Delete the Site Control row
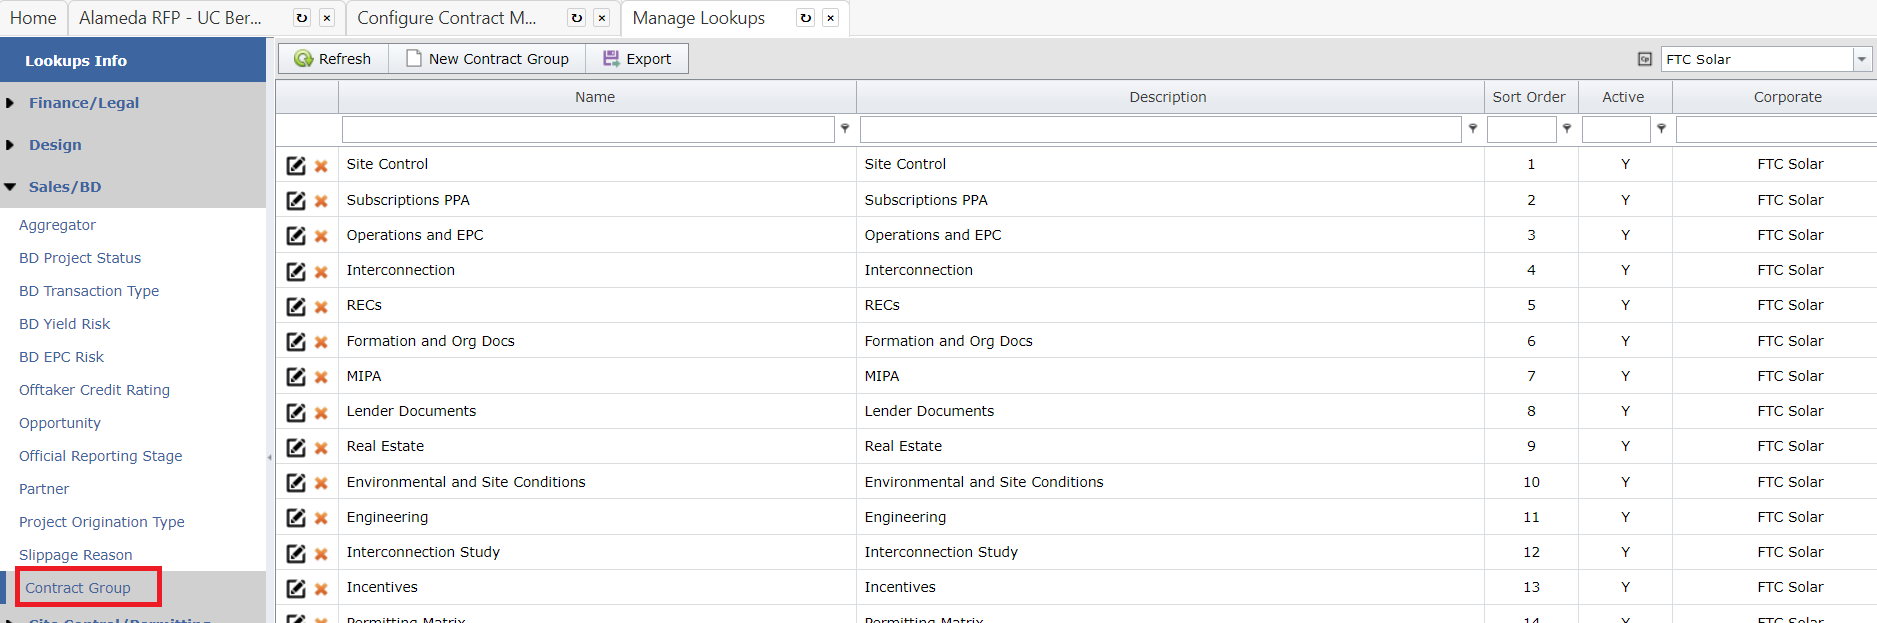The height and width of the screenshot is (623, 1877). click(321, 166)
